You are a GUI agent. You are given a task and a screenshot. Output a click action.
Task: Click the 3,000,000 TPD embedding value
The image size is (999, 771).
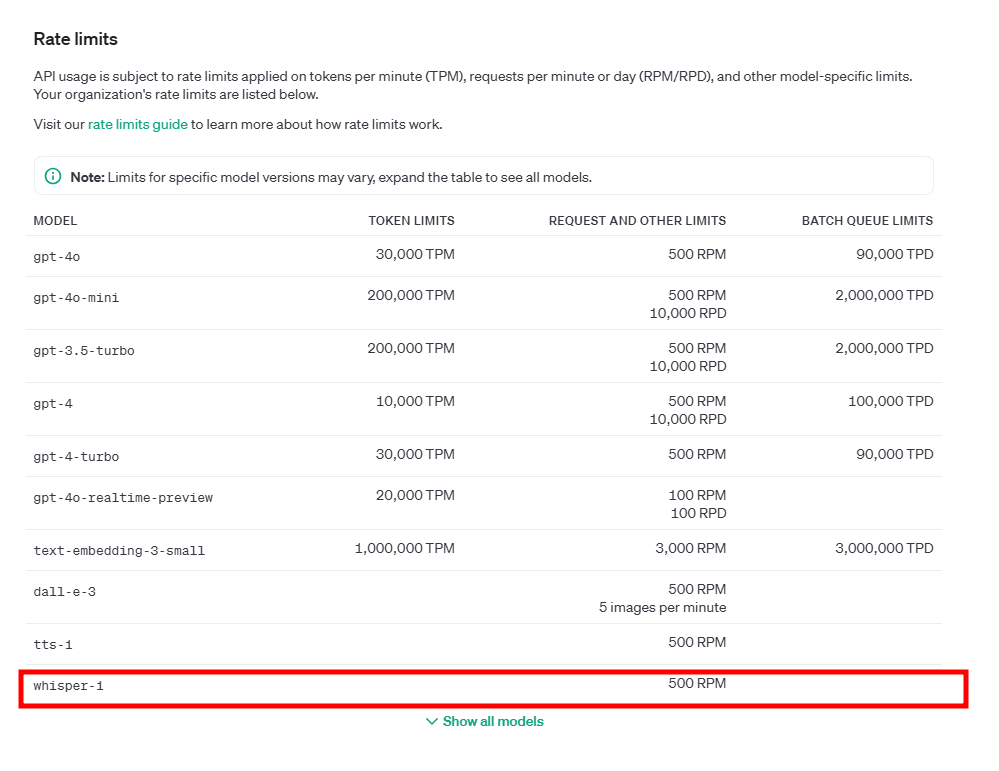point(884,547)
